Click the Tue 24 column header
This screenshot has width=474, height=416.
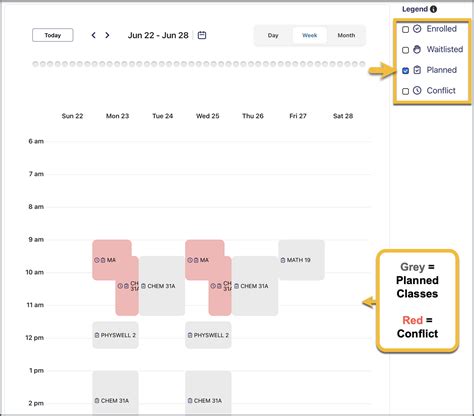tap(163, 116)
